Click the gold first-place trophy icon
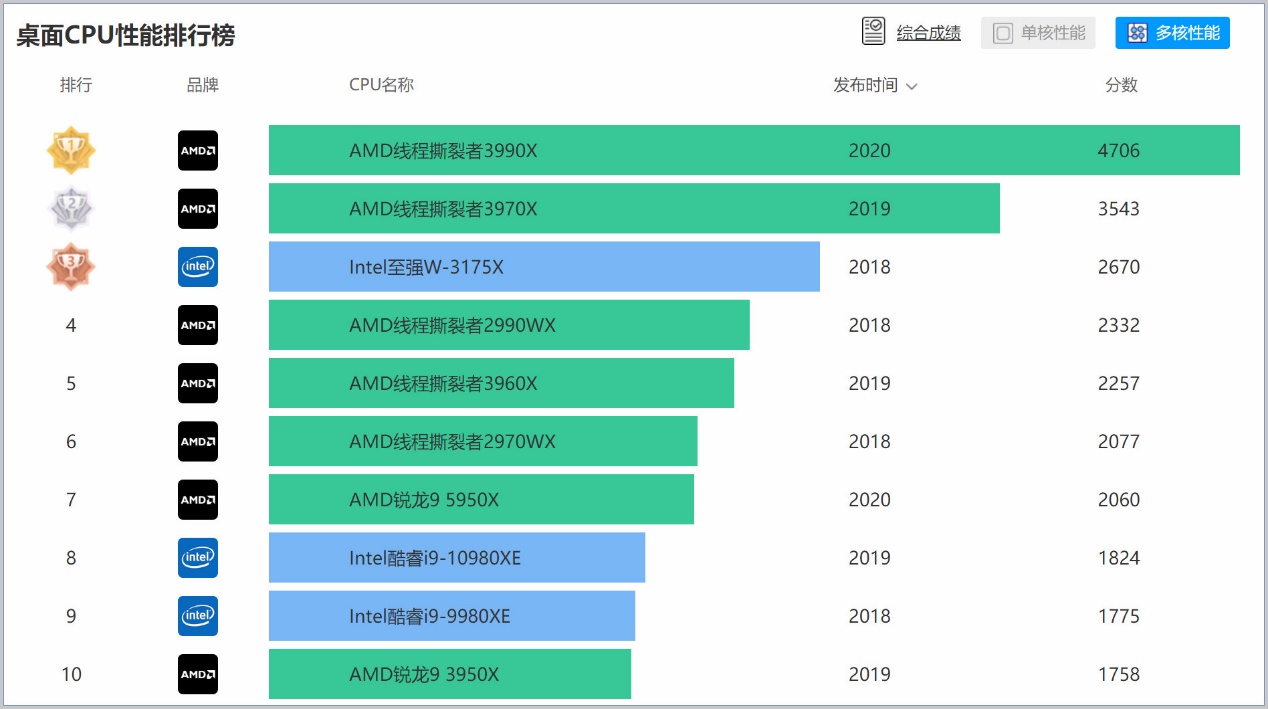 coord(70,150)
